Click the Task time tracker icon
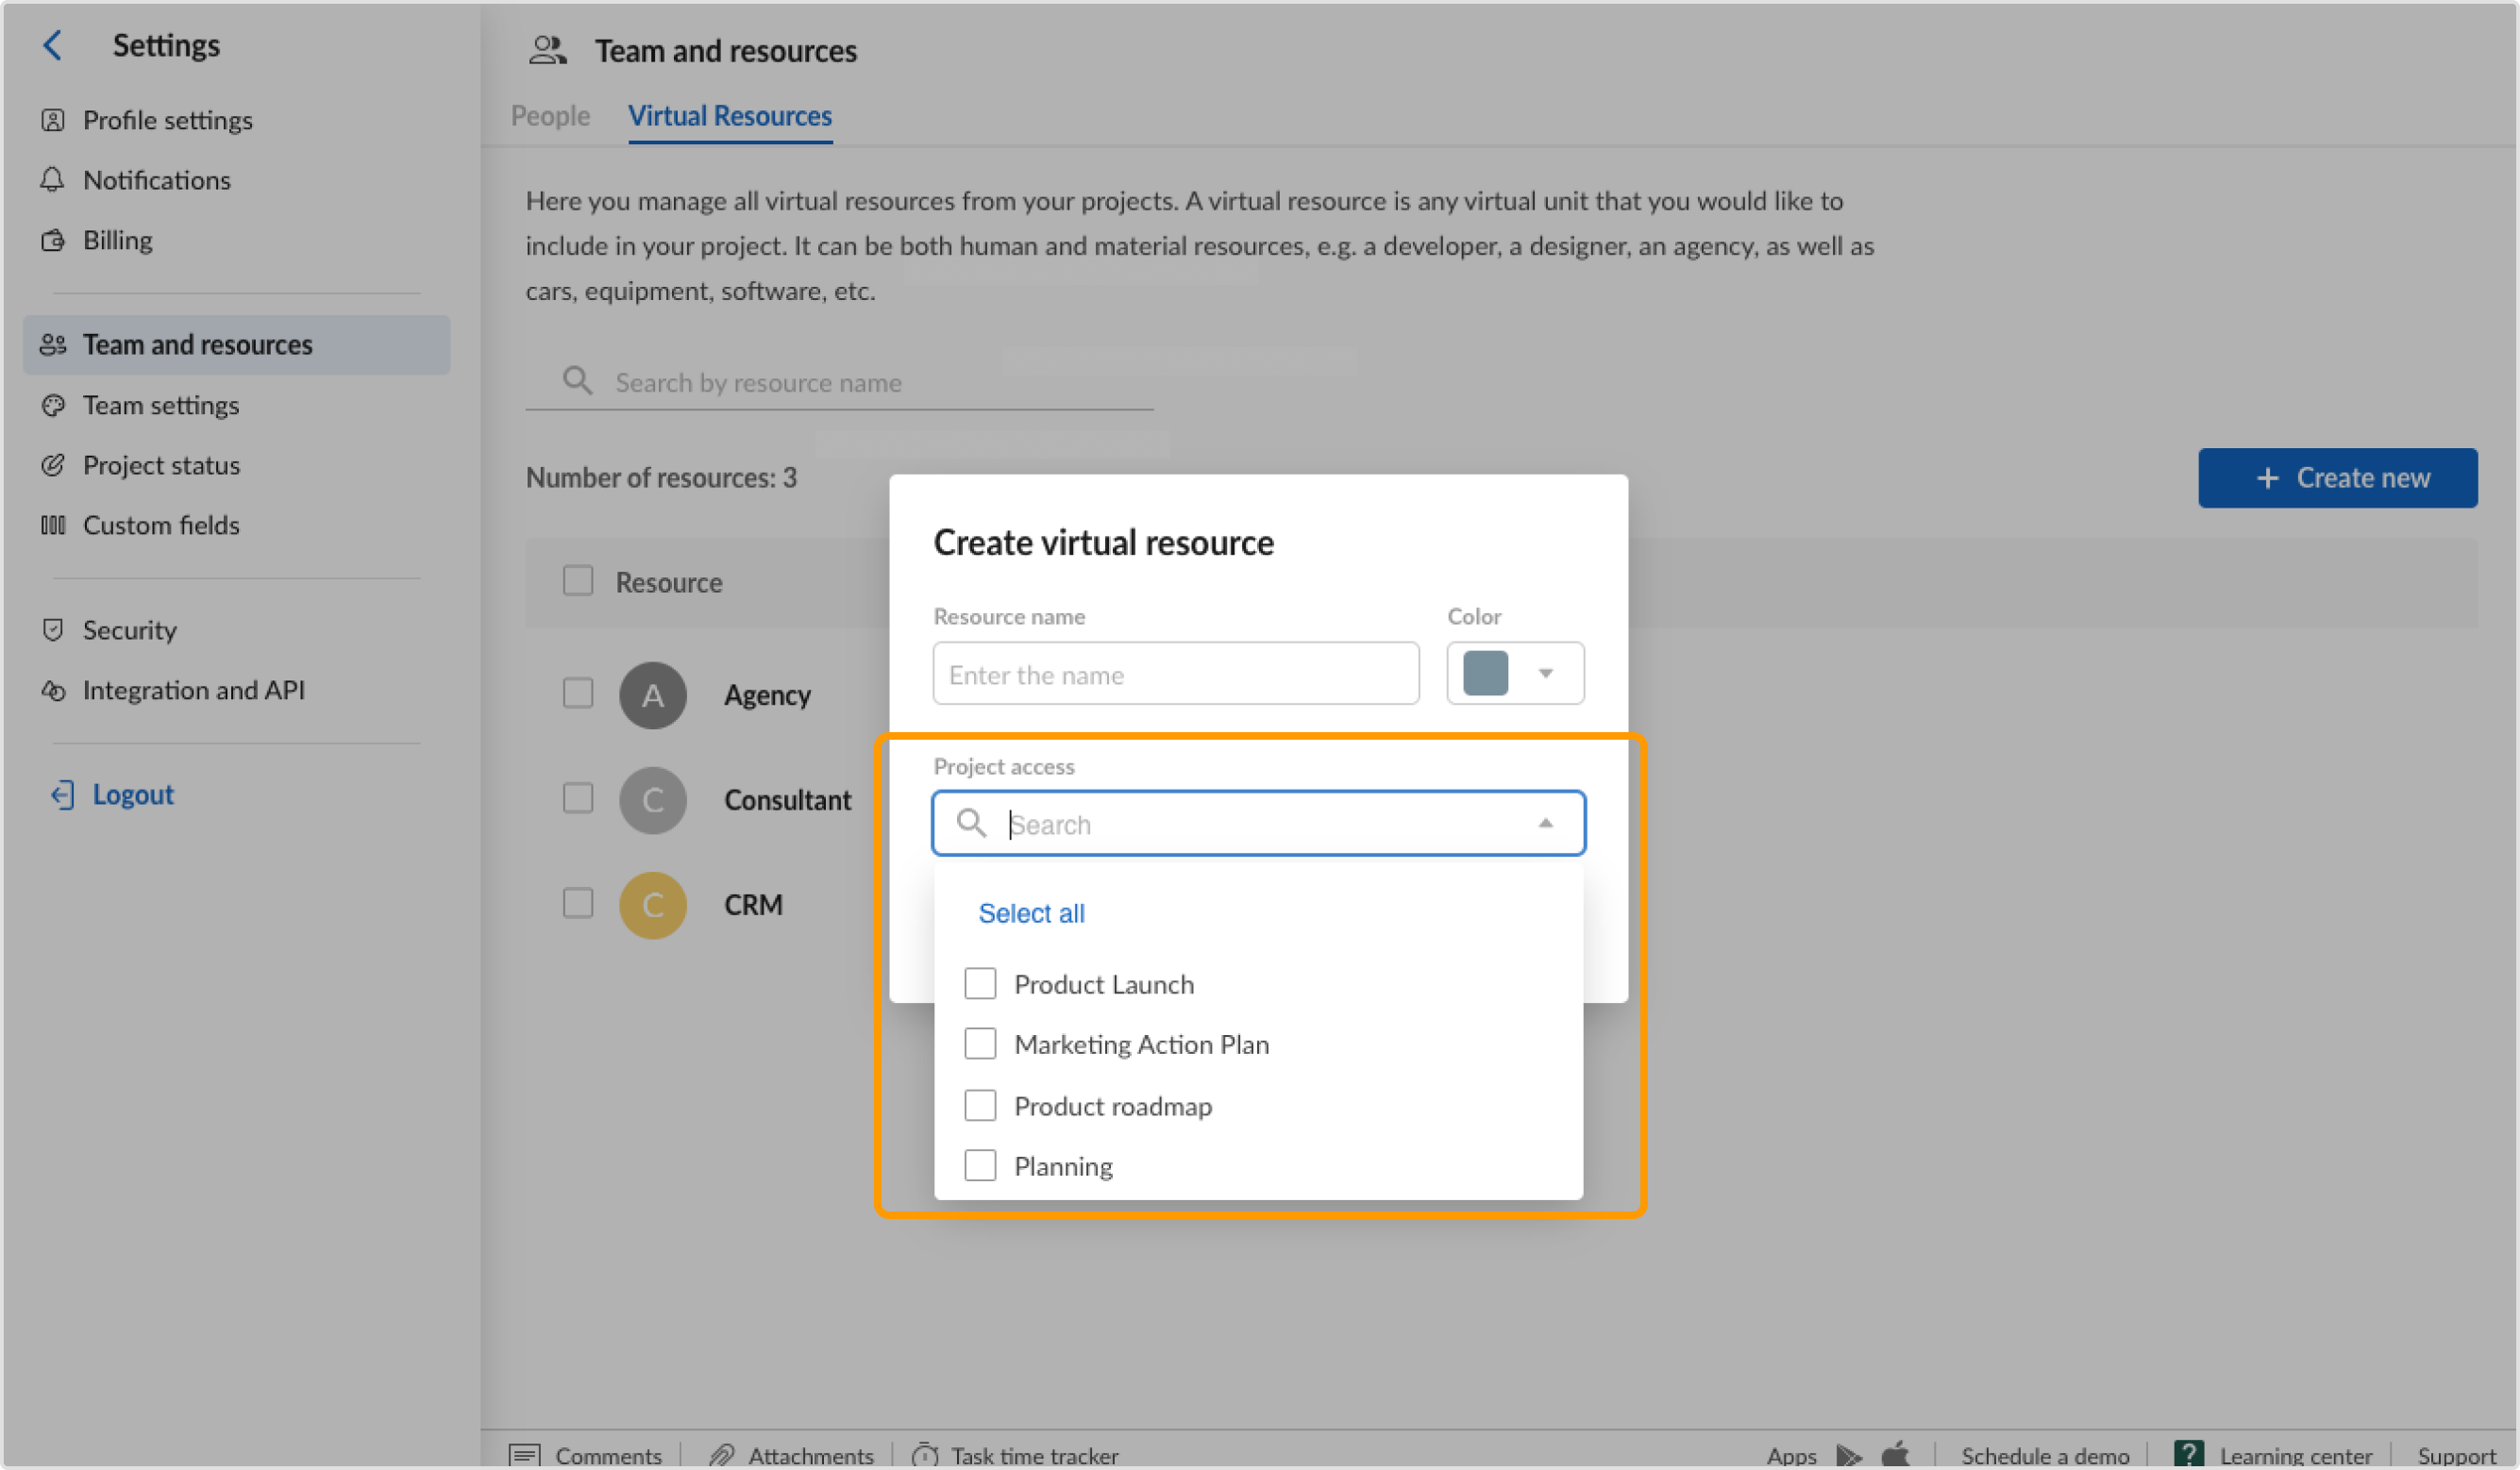Image resolution: width=2520 pixels, height=1470 pixels. click(925, 1455)
